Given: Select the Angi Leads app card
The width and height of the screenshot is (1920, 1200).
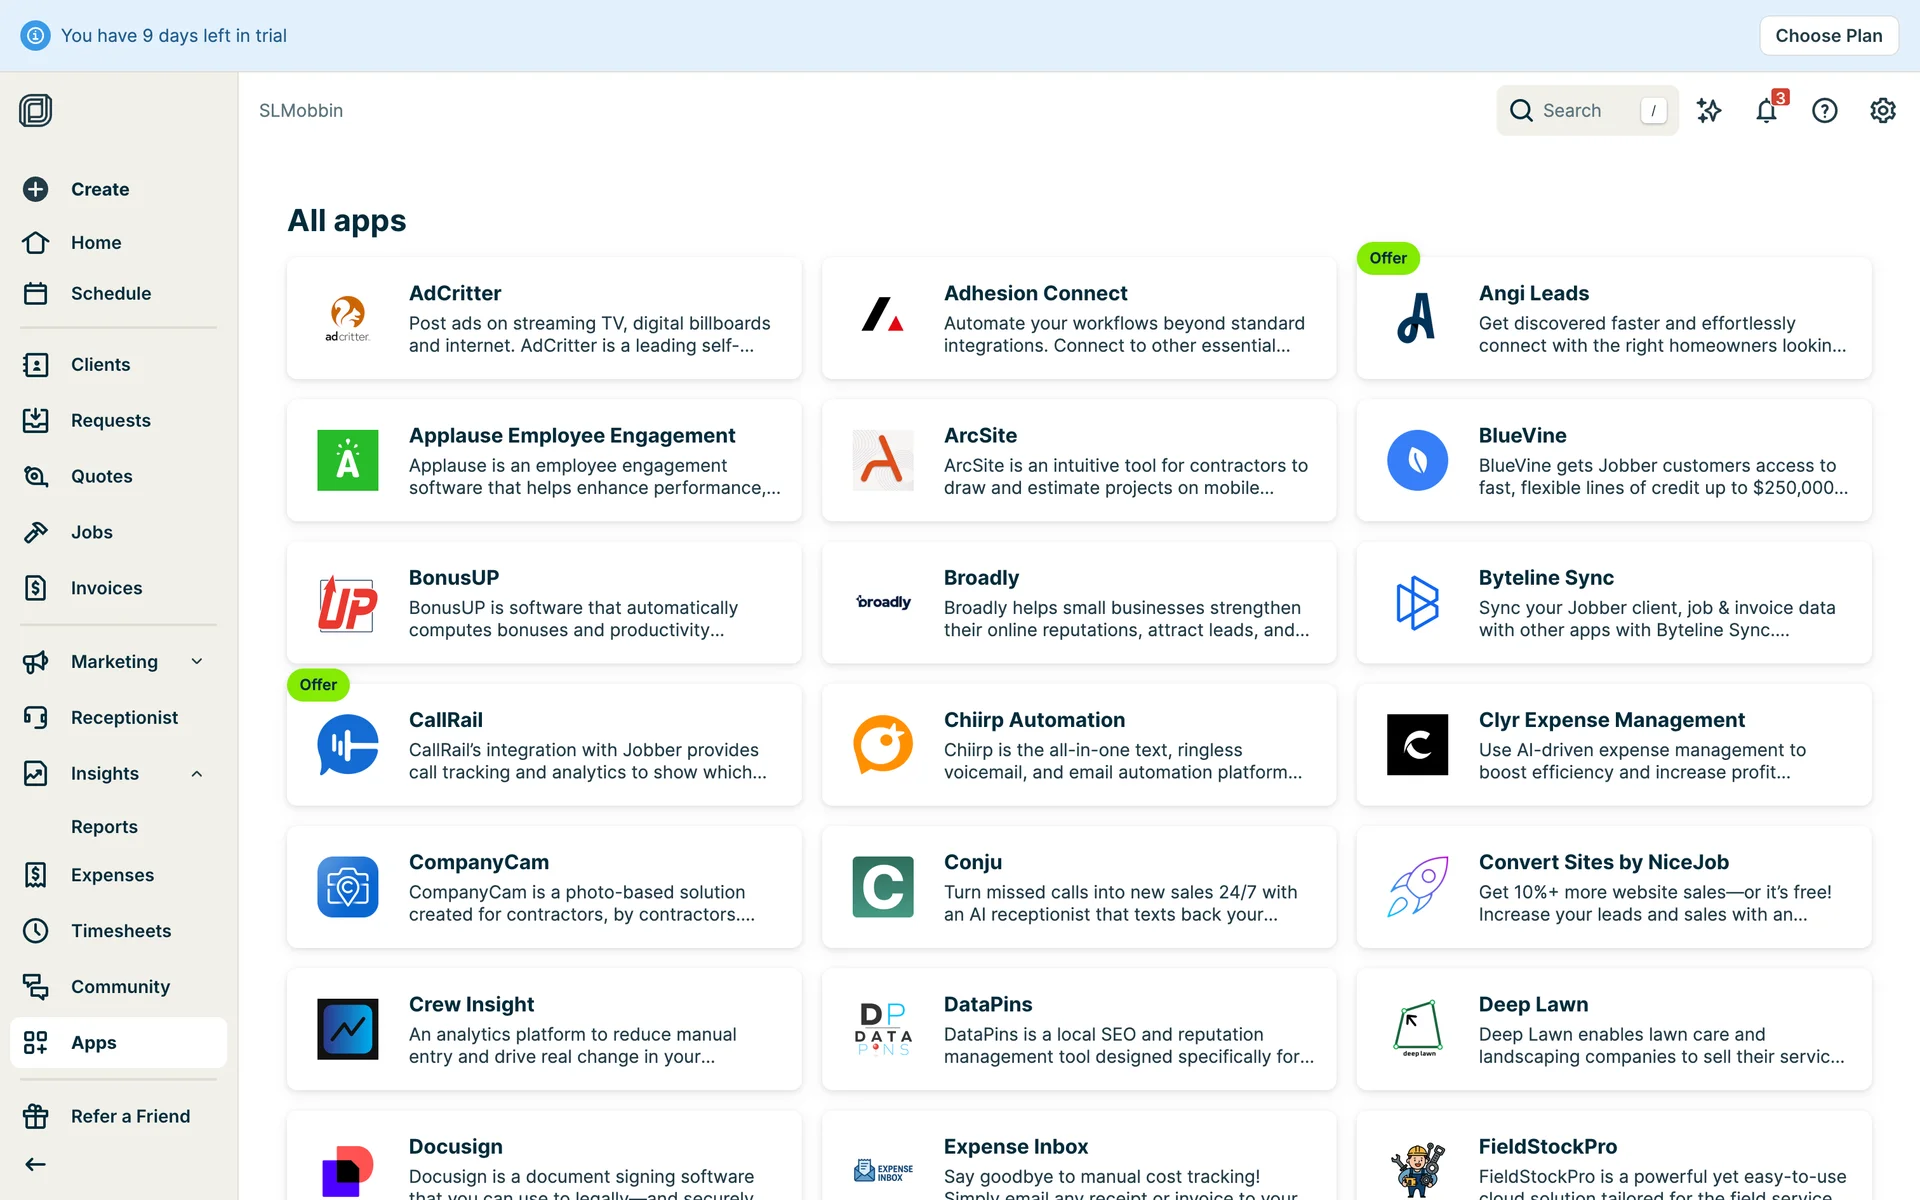Looking at the screenshot, I should (1614, 318).
